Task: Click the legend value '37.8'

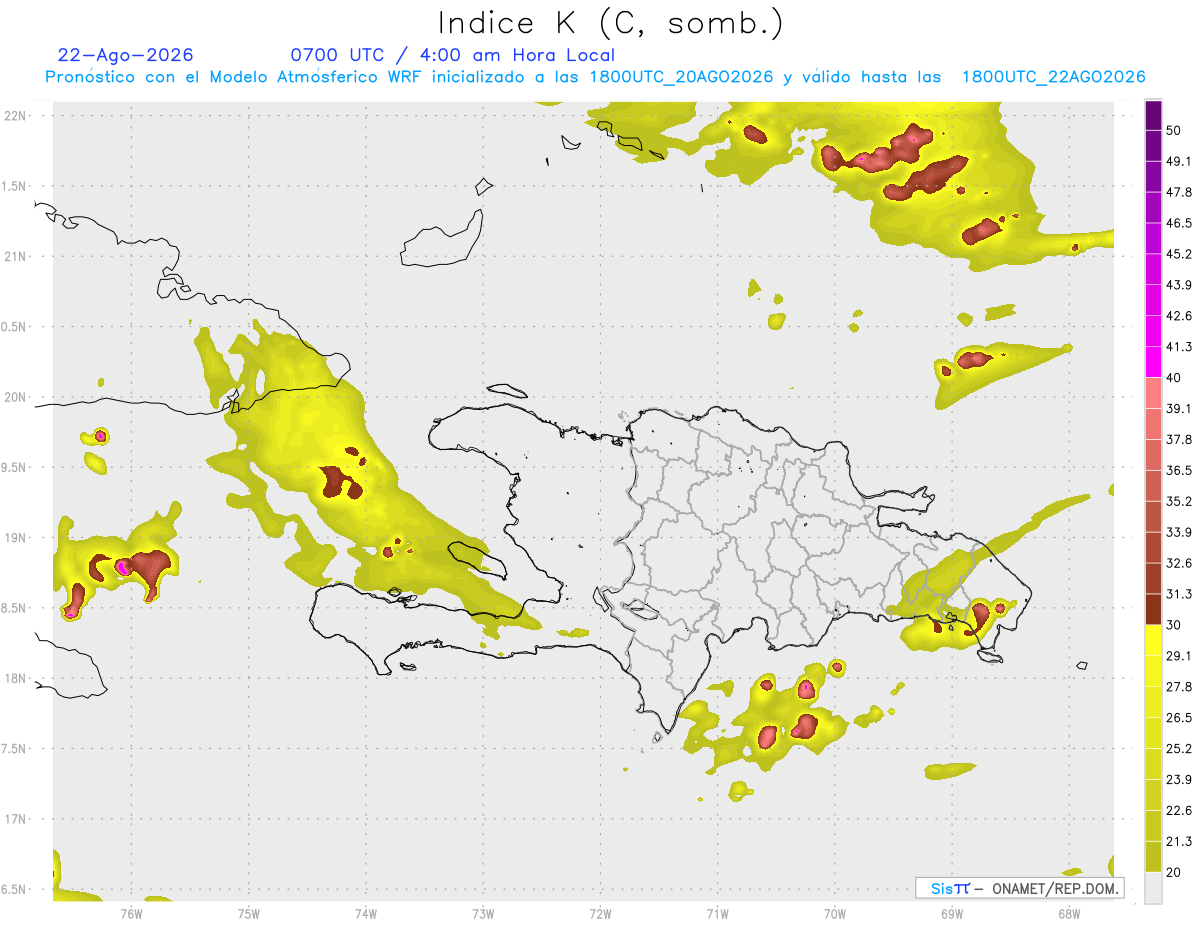Action: tap(1179, 440)
